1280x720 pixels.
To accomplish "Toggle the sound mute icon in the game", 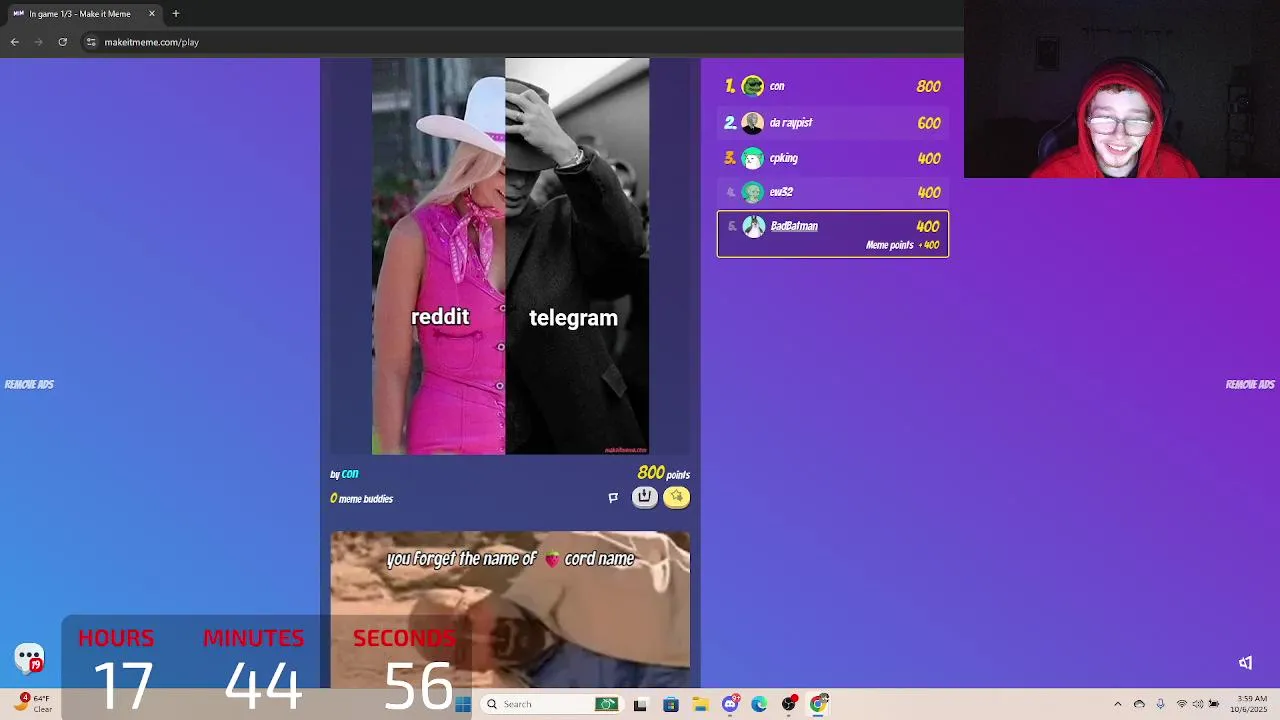I will (x=1245, y=663).
